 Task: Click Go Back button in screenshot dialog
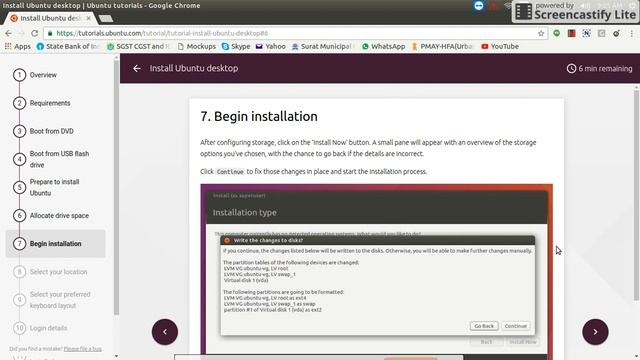click(x=484, y=326)
